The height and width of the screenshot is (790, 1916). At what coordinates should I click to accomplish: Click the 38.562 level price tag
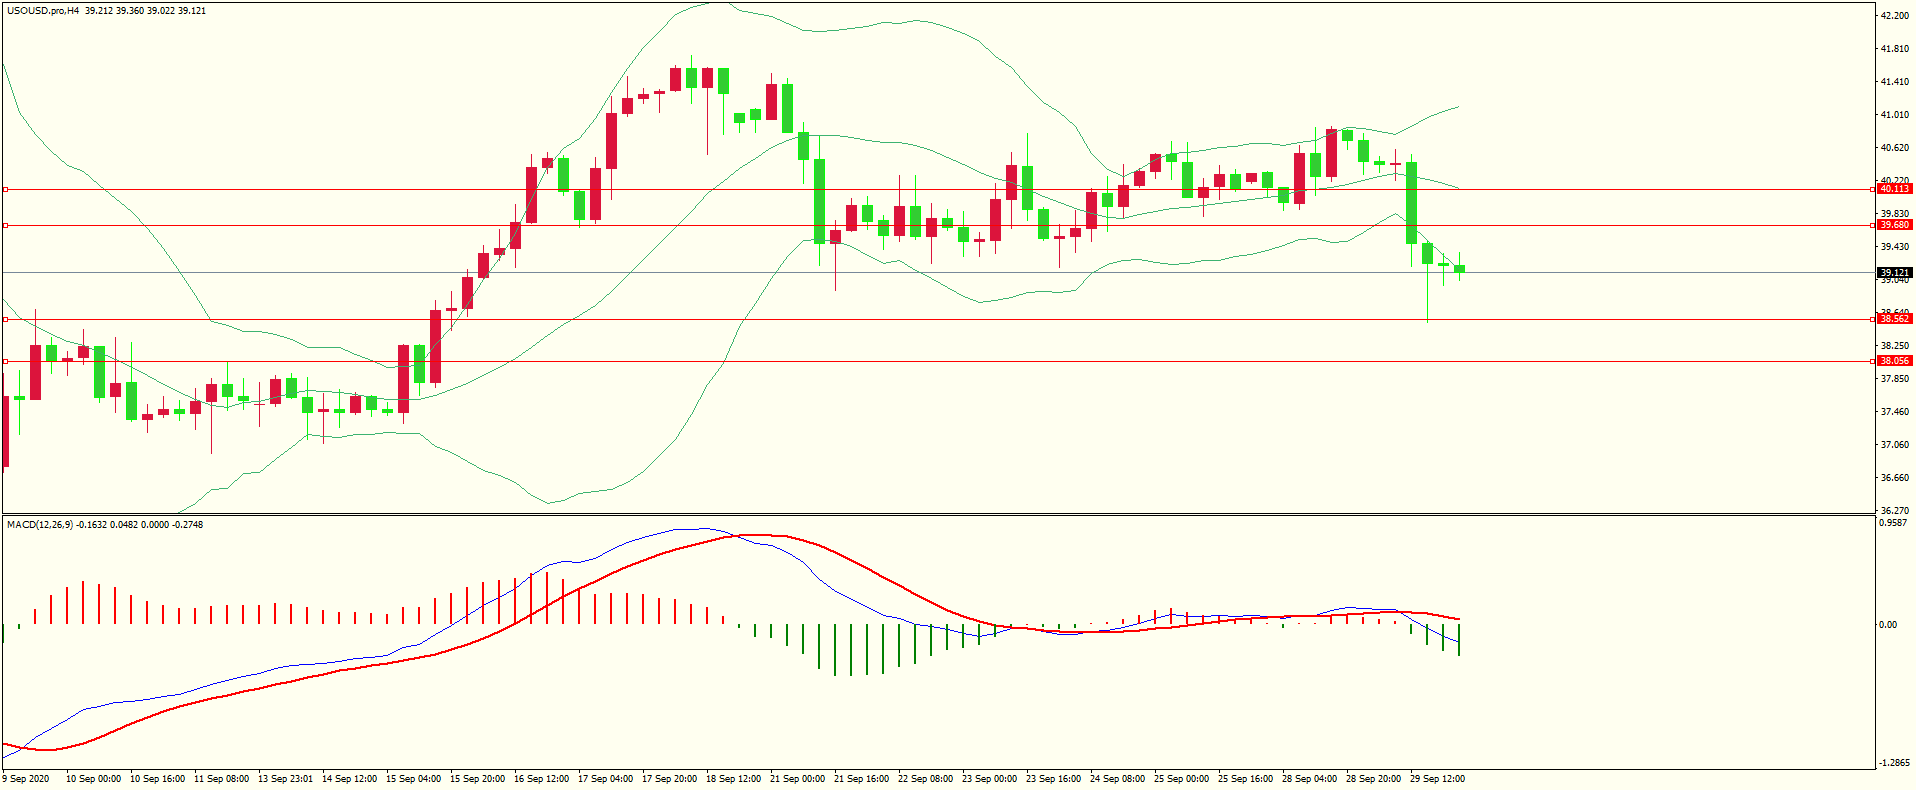(x=1894, y=319)
